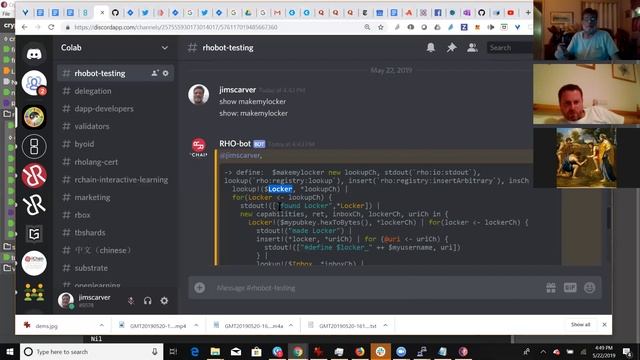640x360 pixels.
Task: Open the red R server icon
Action: [x=34, y=176]
